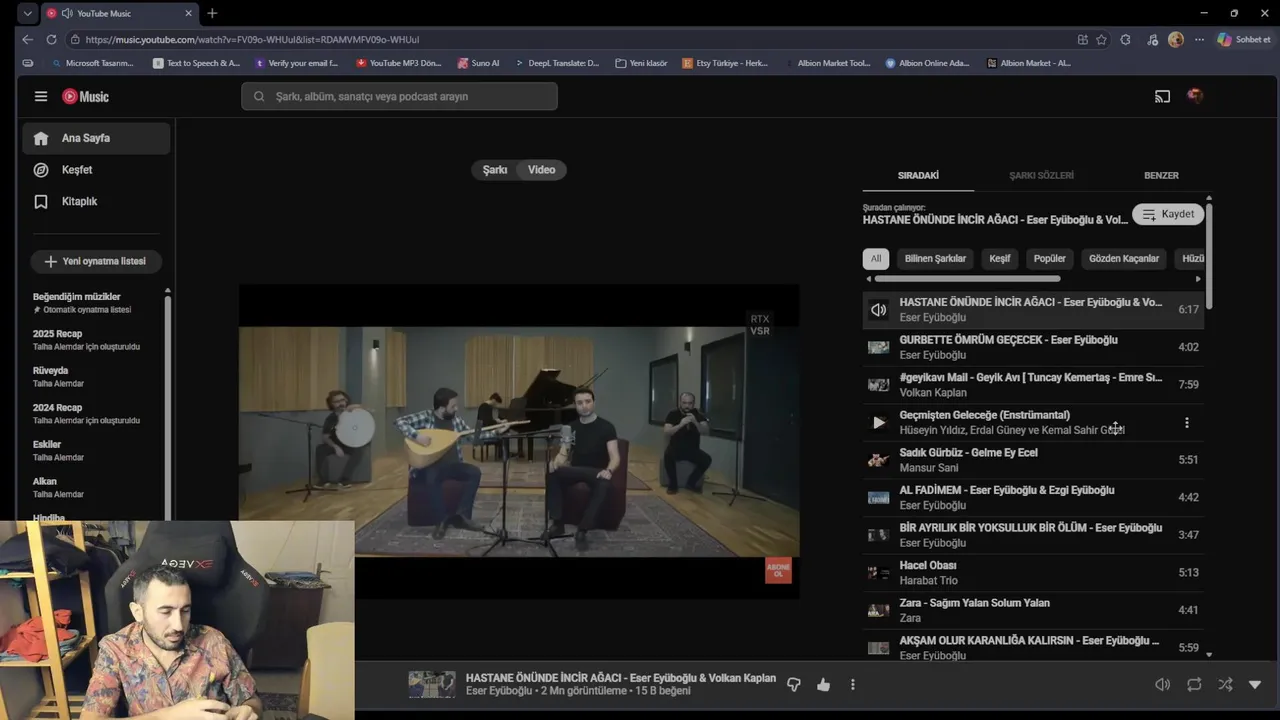Toggle shuffle mode
The height and width of the screenshot is (720, 1280).
tap(1225, 685)
